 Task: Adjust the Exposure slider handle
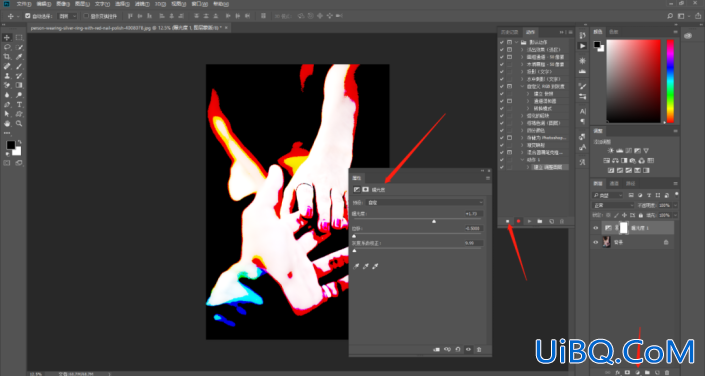pyautogui.click(x=434, y=221)
